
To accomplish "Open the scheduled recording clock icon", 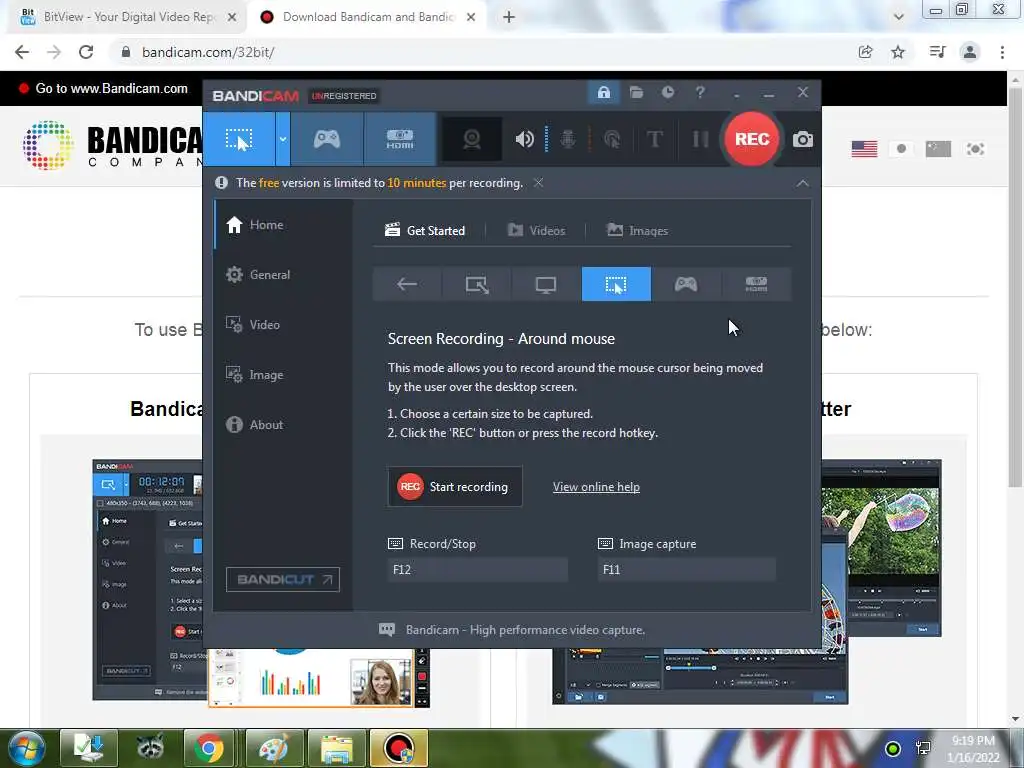I will click(667, 92).
